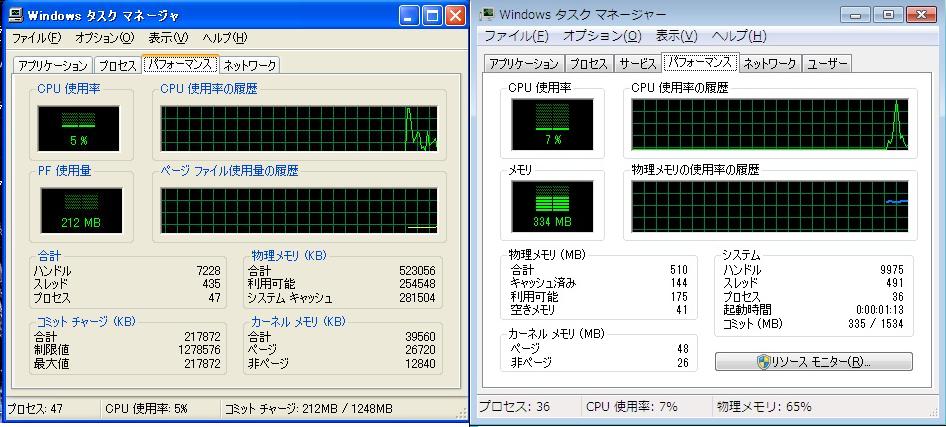Click Task Manager icon in XP title bar

tap(16, 16)
